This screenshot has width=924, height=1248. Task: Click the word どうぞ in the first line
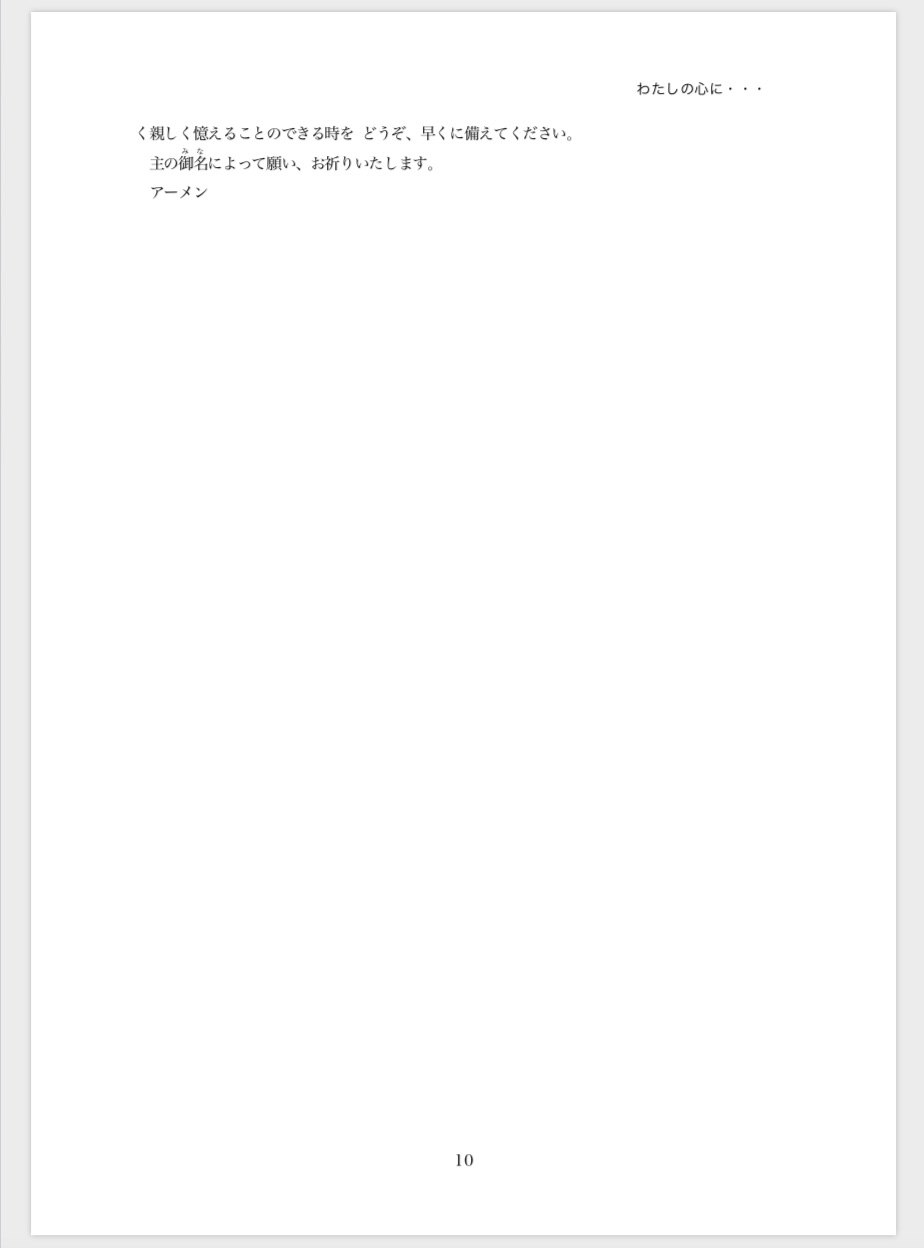[x=384, y=134]
